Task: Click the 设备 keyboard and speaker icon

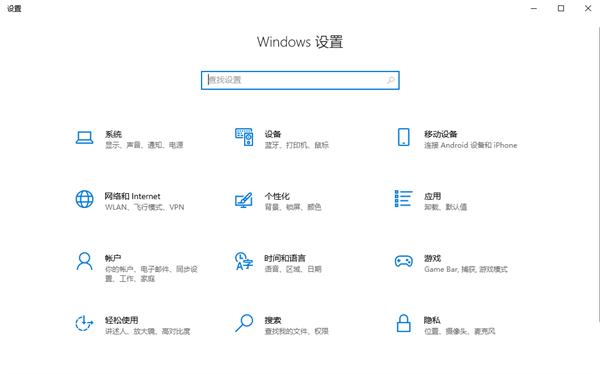Action: point(244,137)
